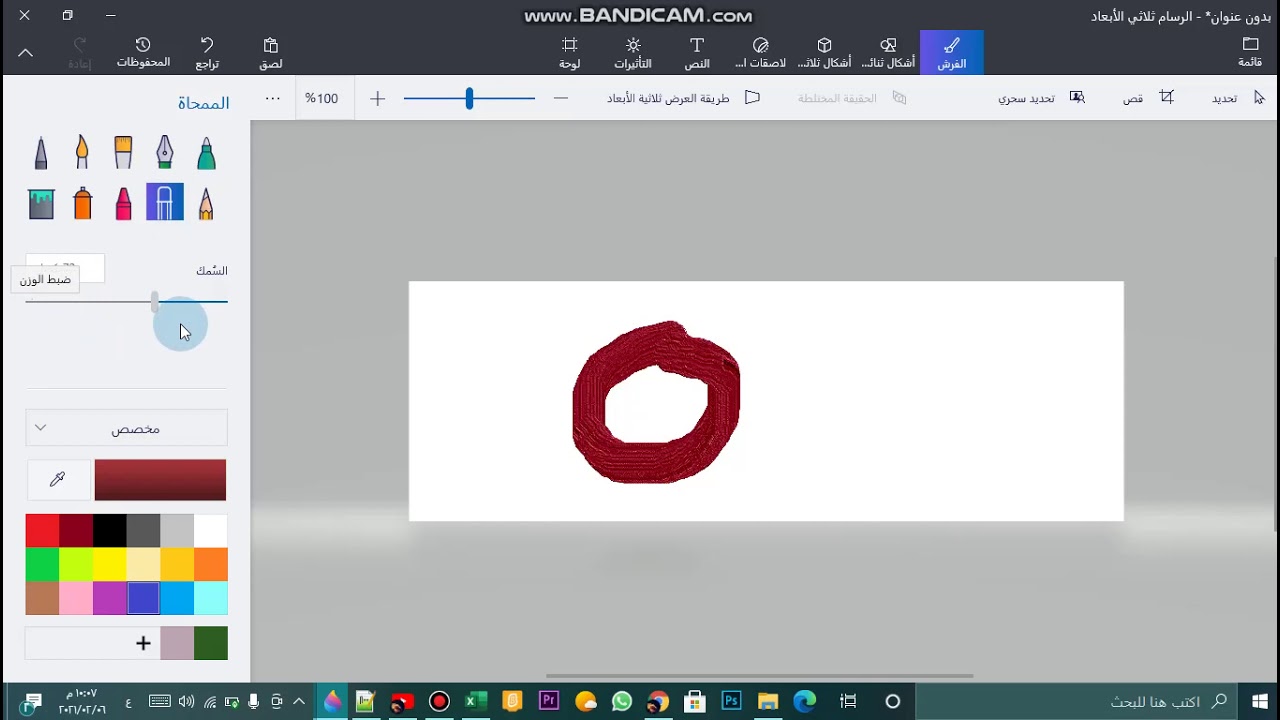
Task: Choose the قص (Crop) tool
Action: pyautogui.click(x=1150, y=98)
